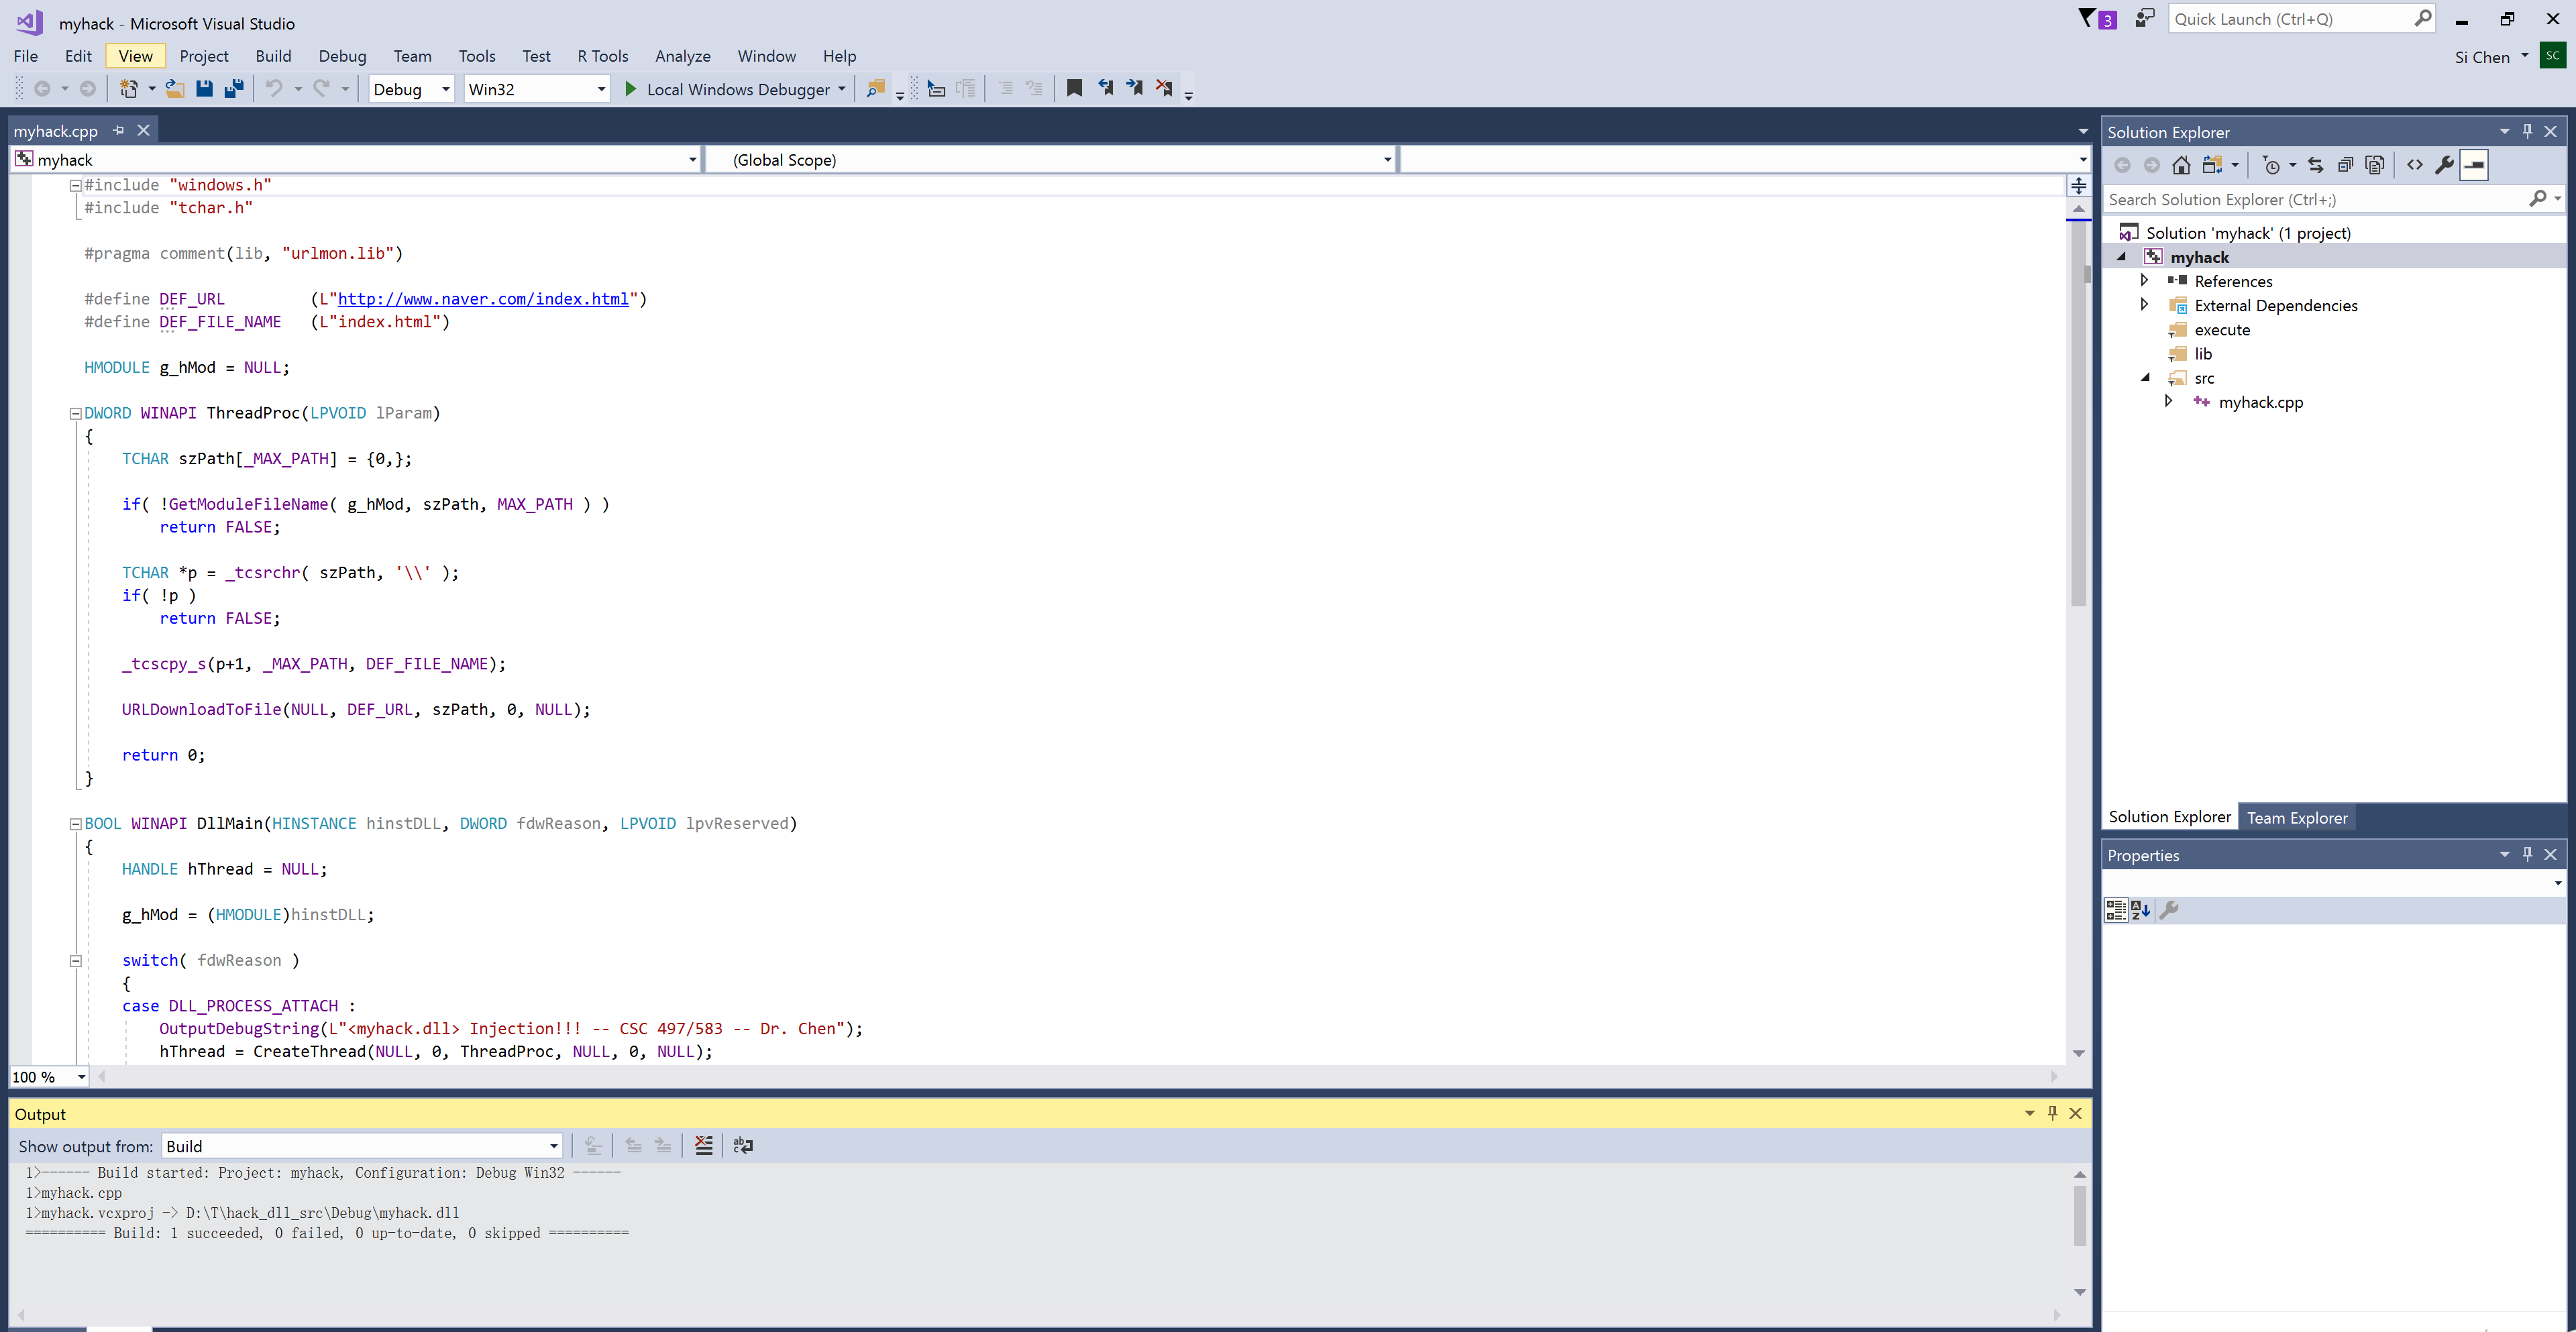Open the Build menu
Screen dimensions: 2576x1332
click(x=273, y=56)
